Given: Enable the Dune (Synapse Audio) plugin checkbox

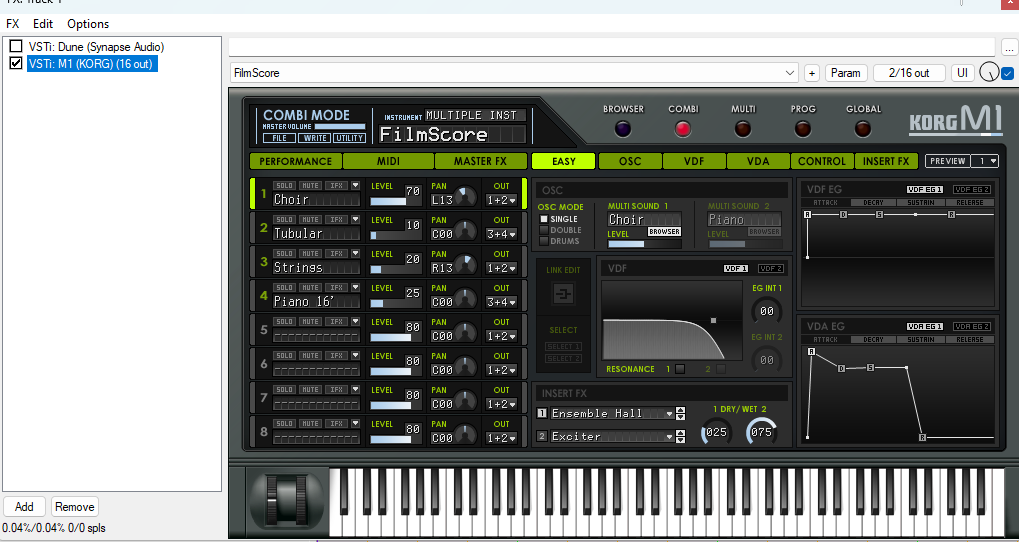Looking at the screenshot, I should coord(16,47).
